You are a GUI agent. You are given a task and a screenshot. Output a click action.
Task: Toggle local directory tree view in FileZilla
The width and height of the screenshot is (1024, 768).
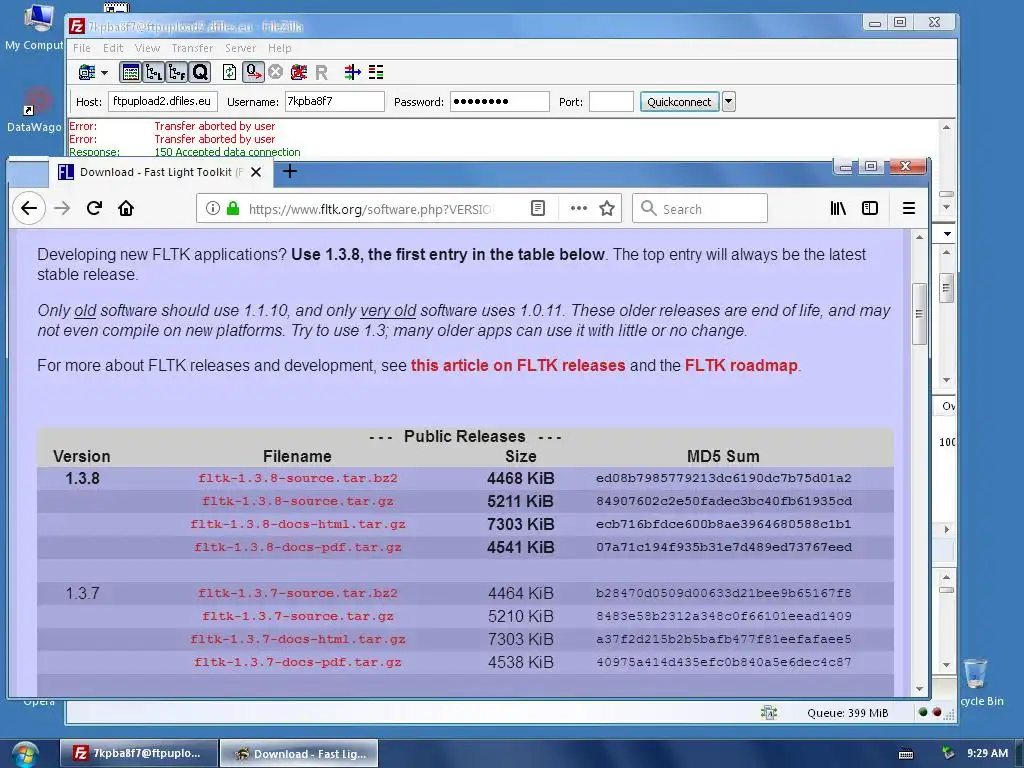click(x=153, y=72)
